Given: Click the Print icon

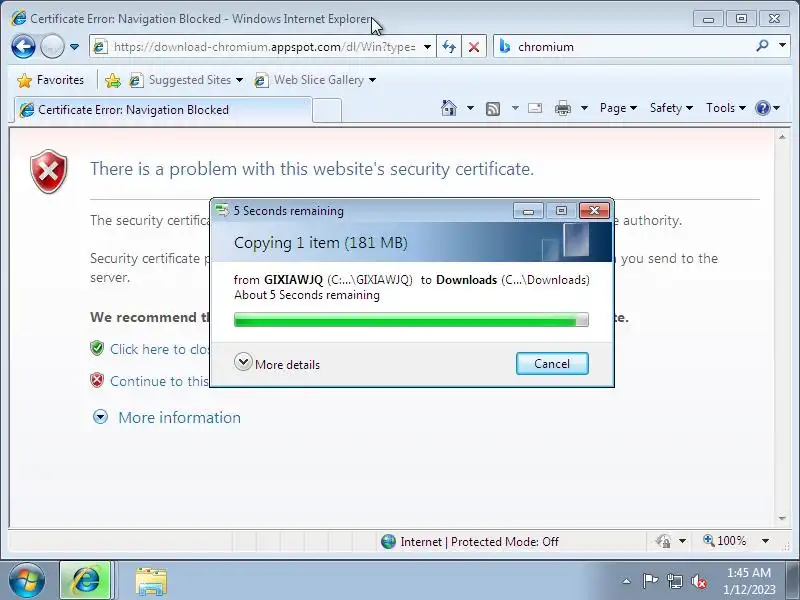Looking at the screenshot, I should pyautogui.click(x=563, y=108).
